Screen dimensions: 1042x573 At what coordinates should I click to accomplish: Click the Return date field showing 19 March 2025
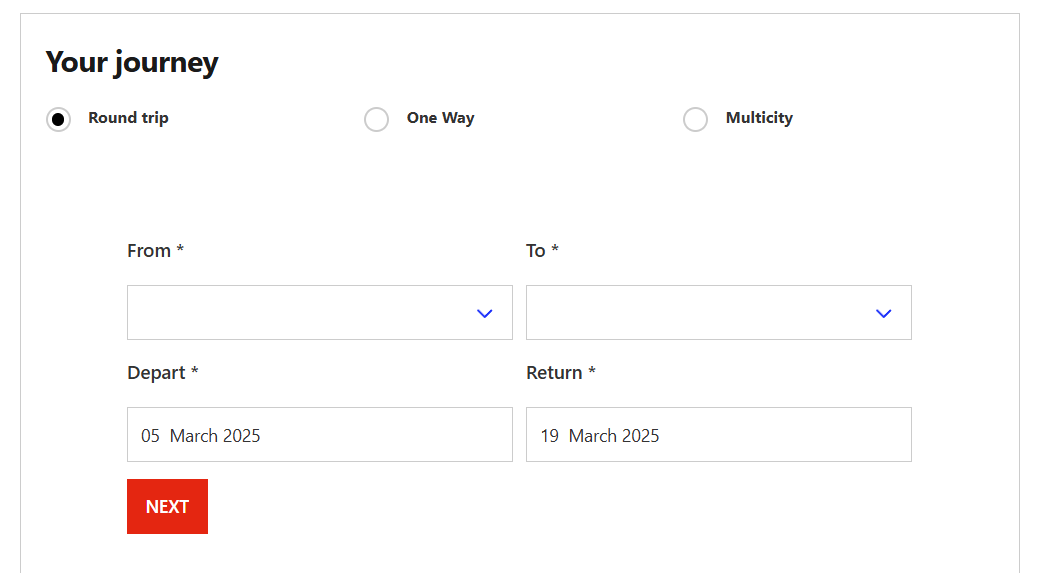[718, 435]
